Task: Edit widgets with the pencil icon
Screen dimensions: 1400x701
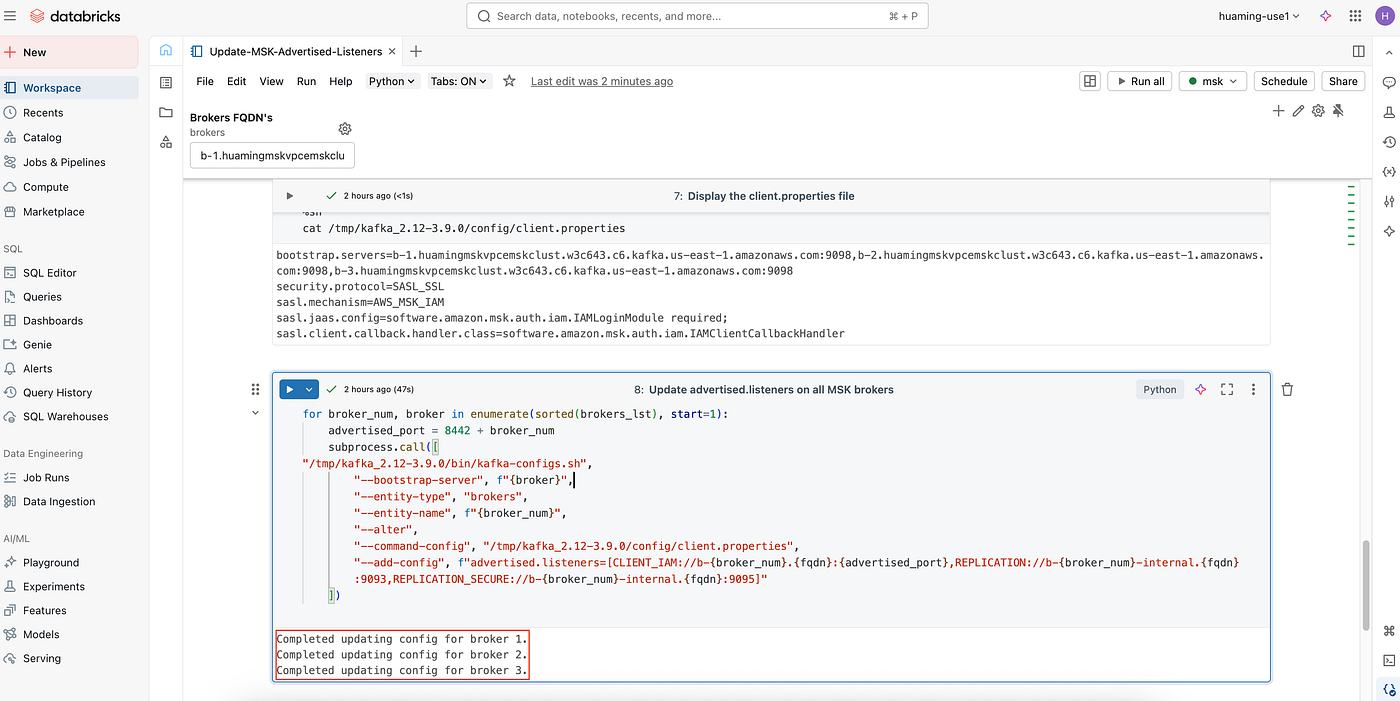Action: click(1298, 111)
